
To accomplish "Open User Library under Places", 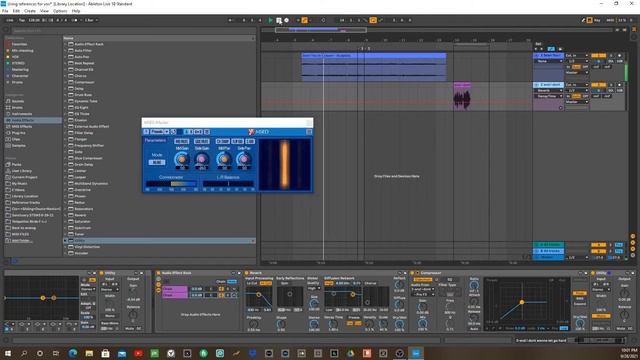I will [x=22, y=171].
